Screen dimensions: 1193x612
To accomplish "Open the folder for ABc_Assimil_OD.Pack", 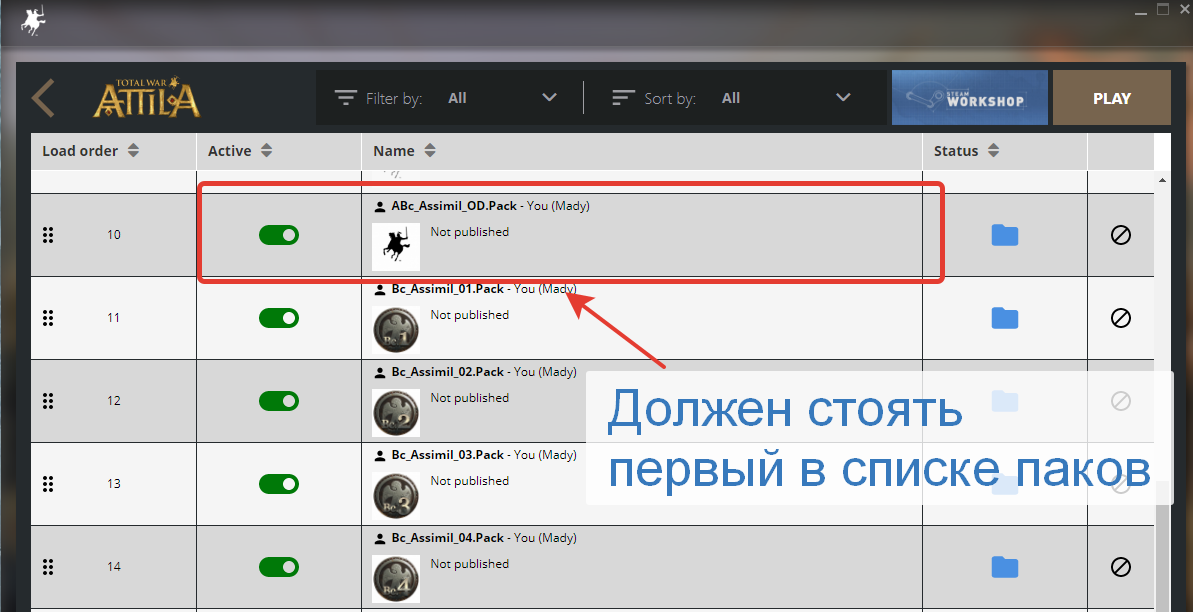I will (x=1005, y=235).
